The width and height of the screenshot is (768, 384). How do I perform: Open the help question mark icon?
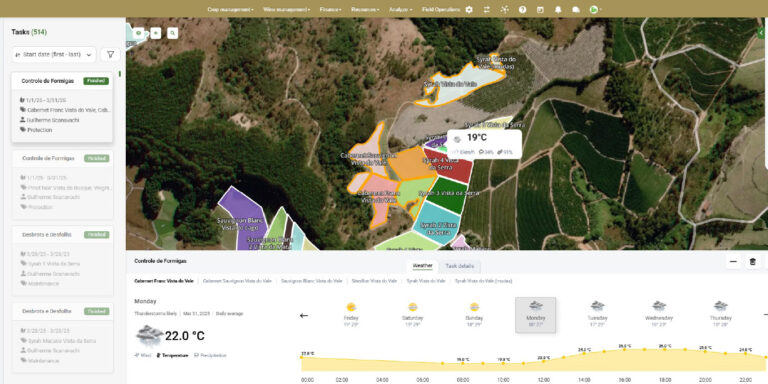point(523,9)
